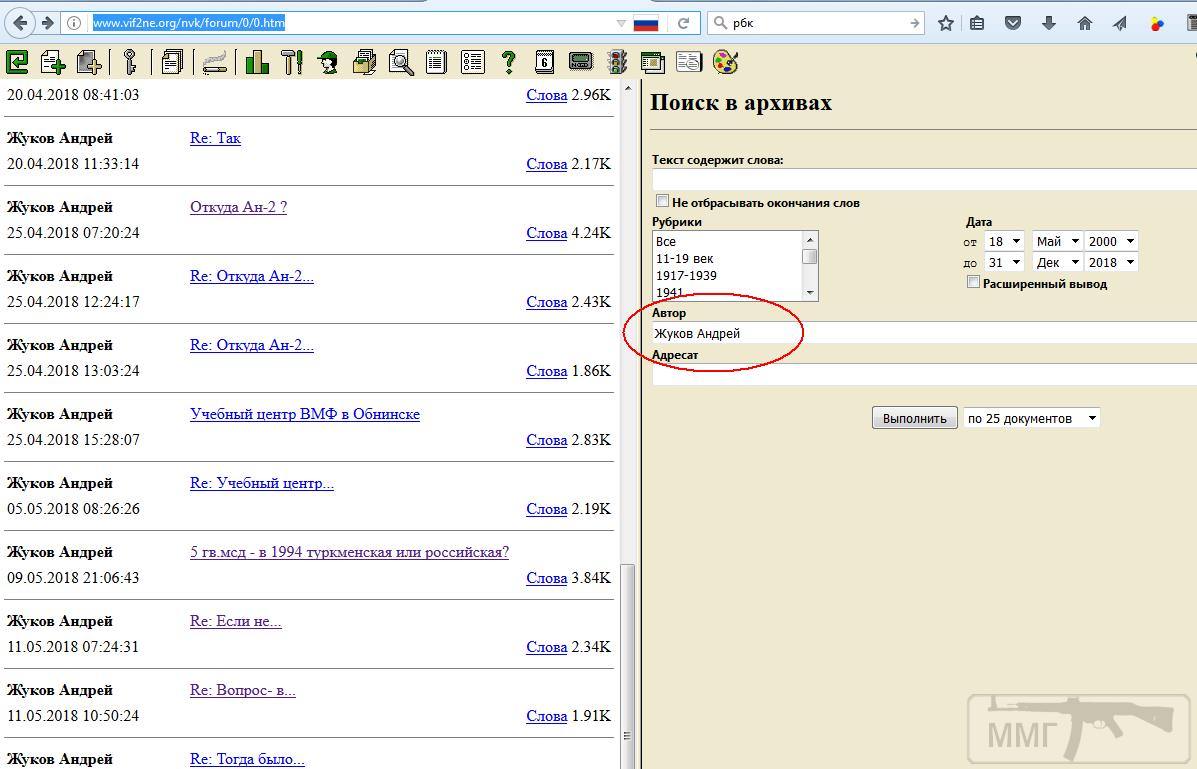Image resolution: width=1197 pixels, height=769 pixels.
Task: Tick the 'Расширенный вывод' checkbox
Action: 973,283
